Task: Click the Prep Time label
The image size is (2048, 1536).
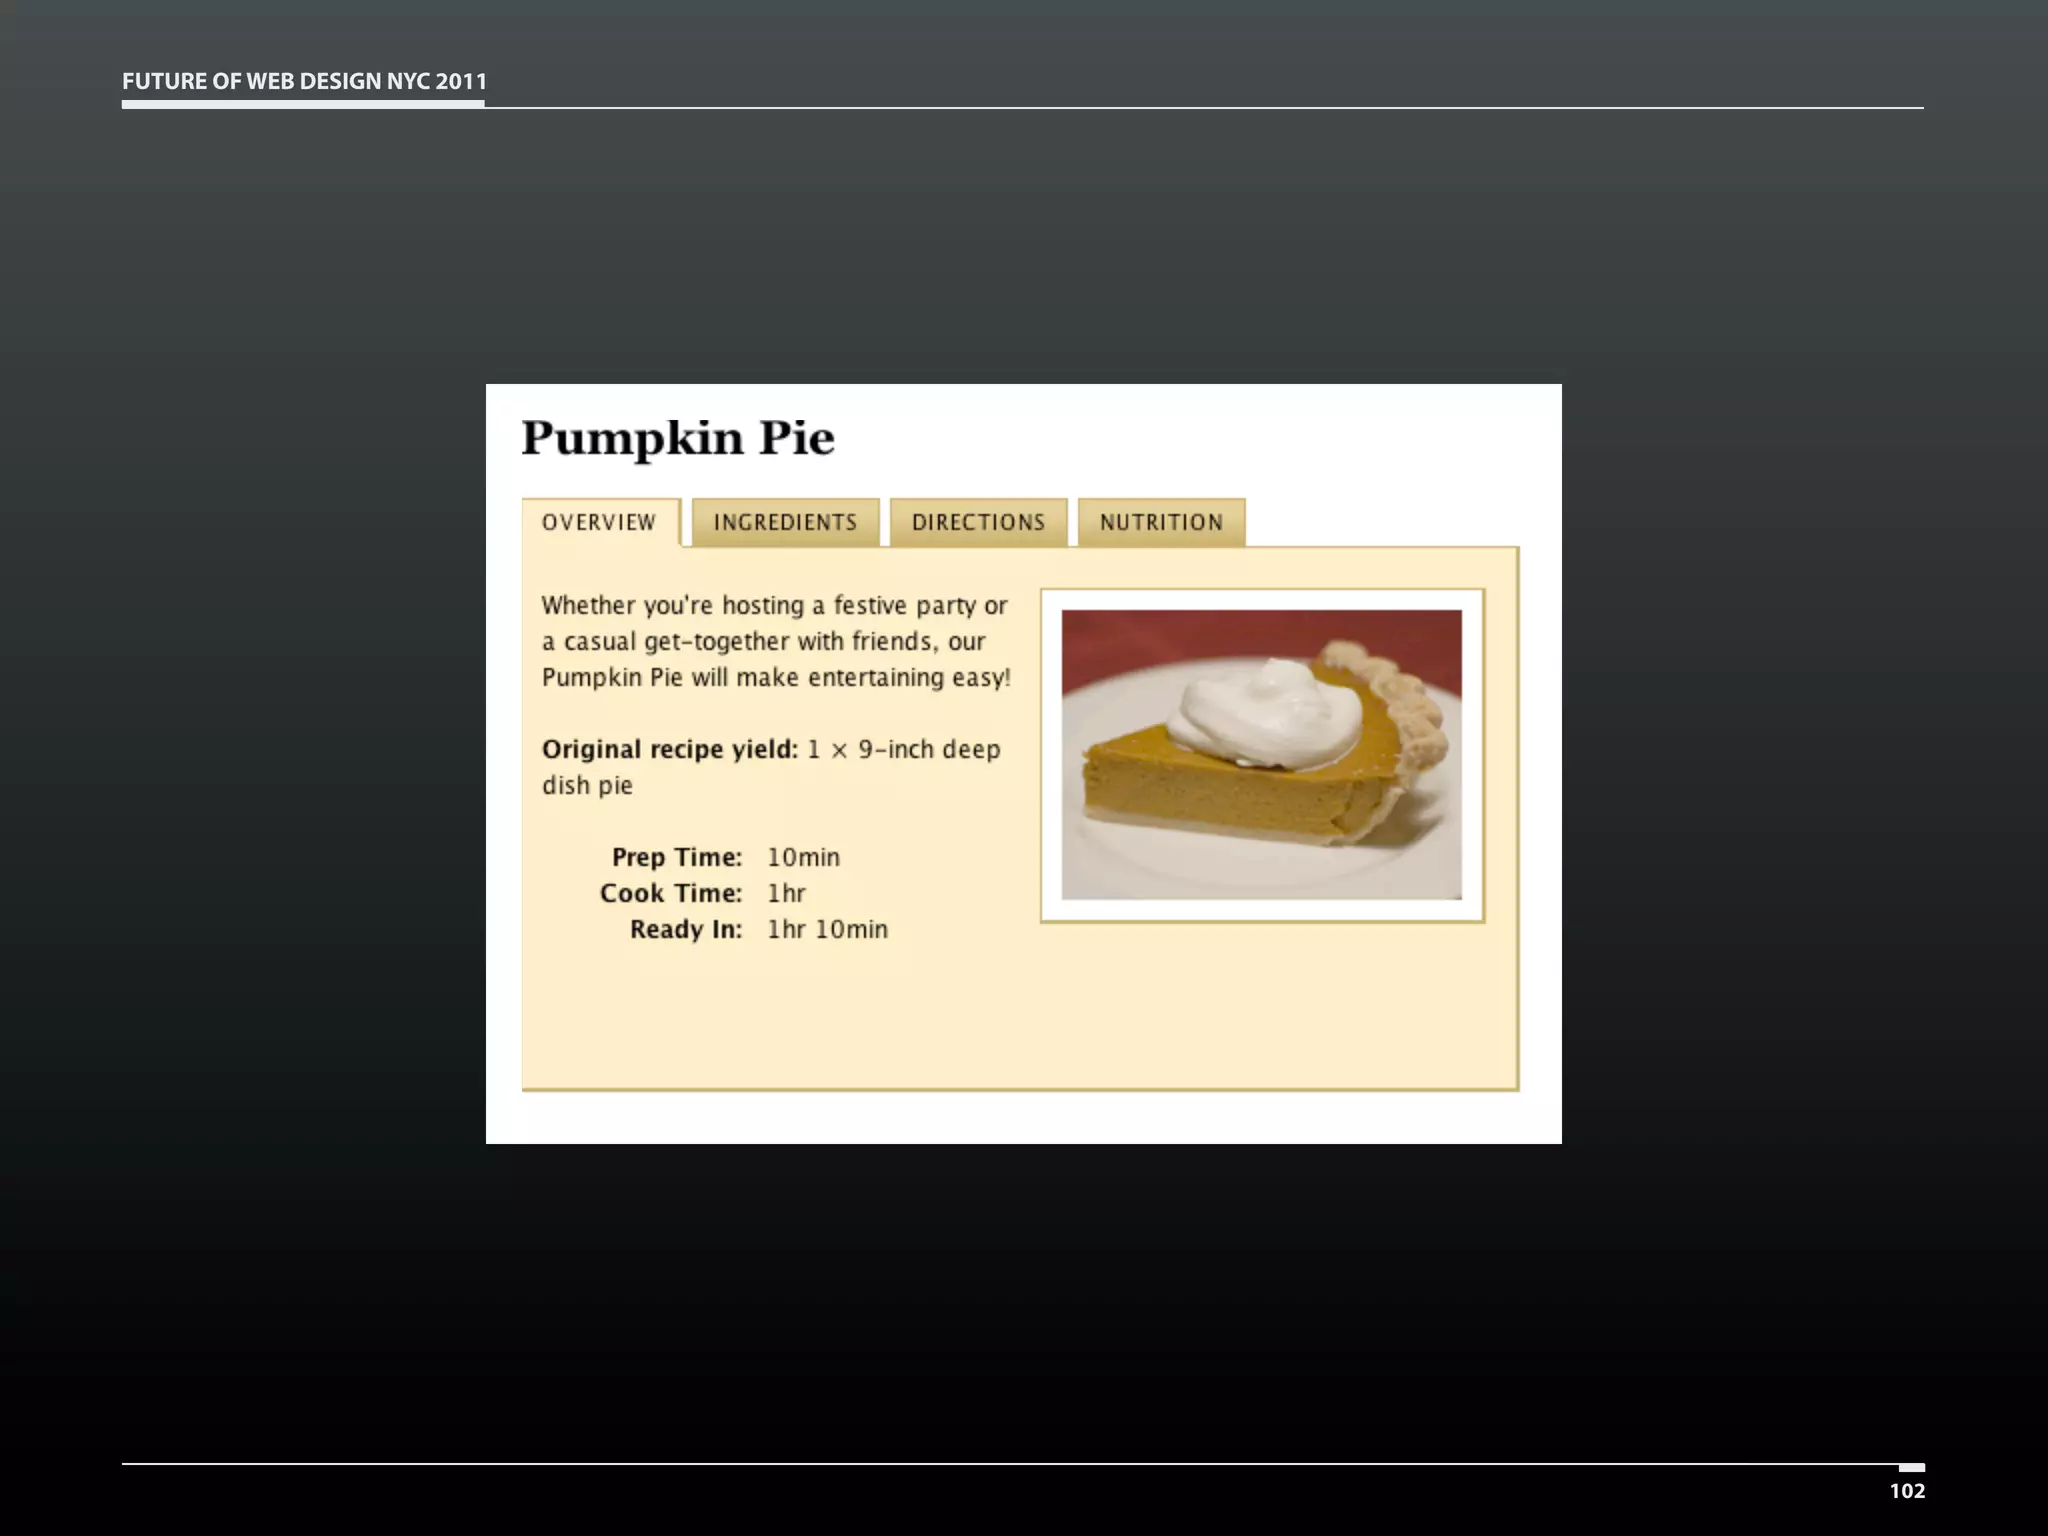Action: (x=676, y=857)
